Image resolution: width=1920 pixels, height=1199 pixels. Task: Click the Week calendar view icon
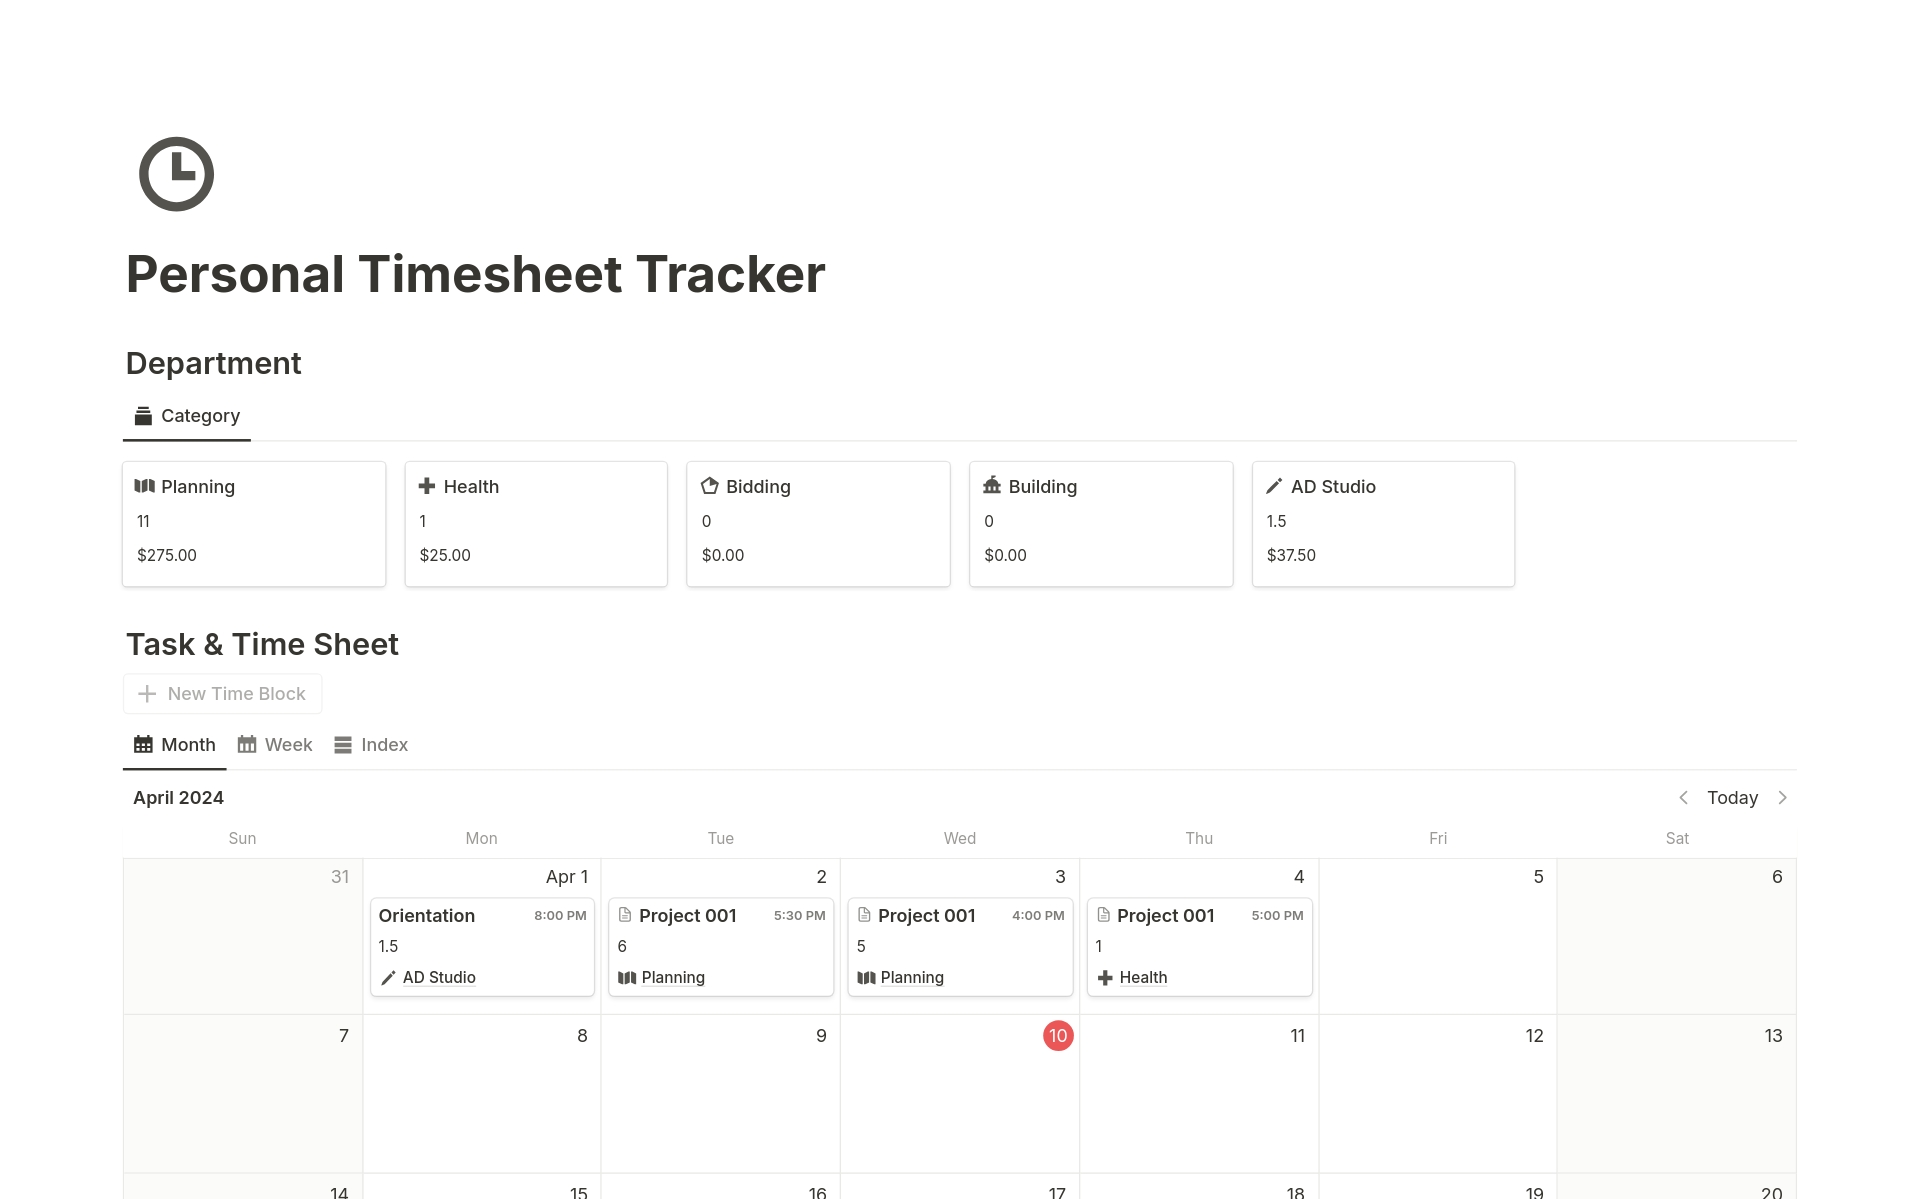click(x=244, y=745)
